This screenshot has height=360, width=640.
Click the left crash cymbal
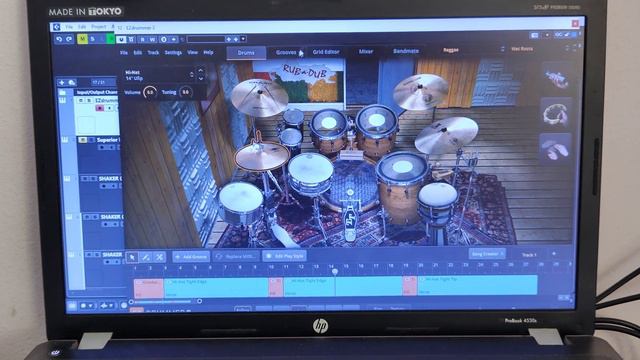pyautogui.click(x=260, y=98)
